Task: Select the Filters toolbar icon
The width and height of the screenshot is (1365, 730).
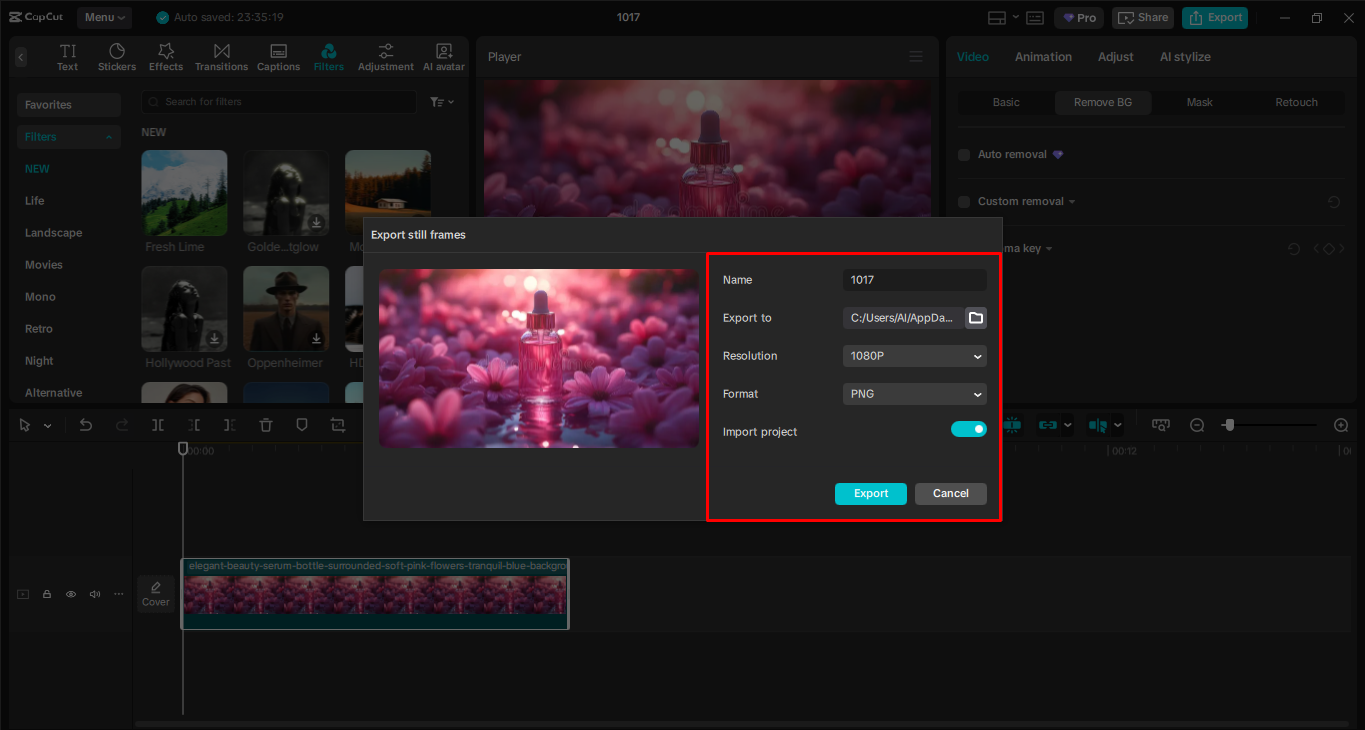Action: 328,57
